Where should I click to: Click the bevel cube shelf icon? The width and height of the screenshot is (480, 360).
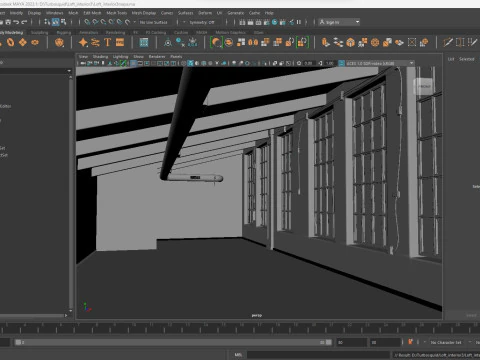tap(351, 42)
